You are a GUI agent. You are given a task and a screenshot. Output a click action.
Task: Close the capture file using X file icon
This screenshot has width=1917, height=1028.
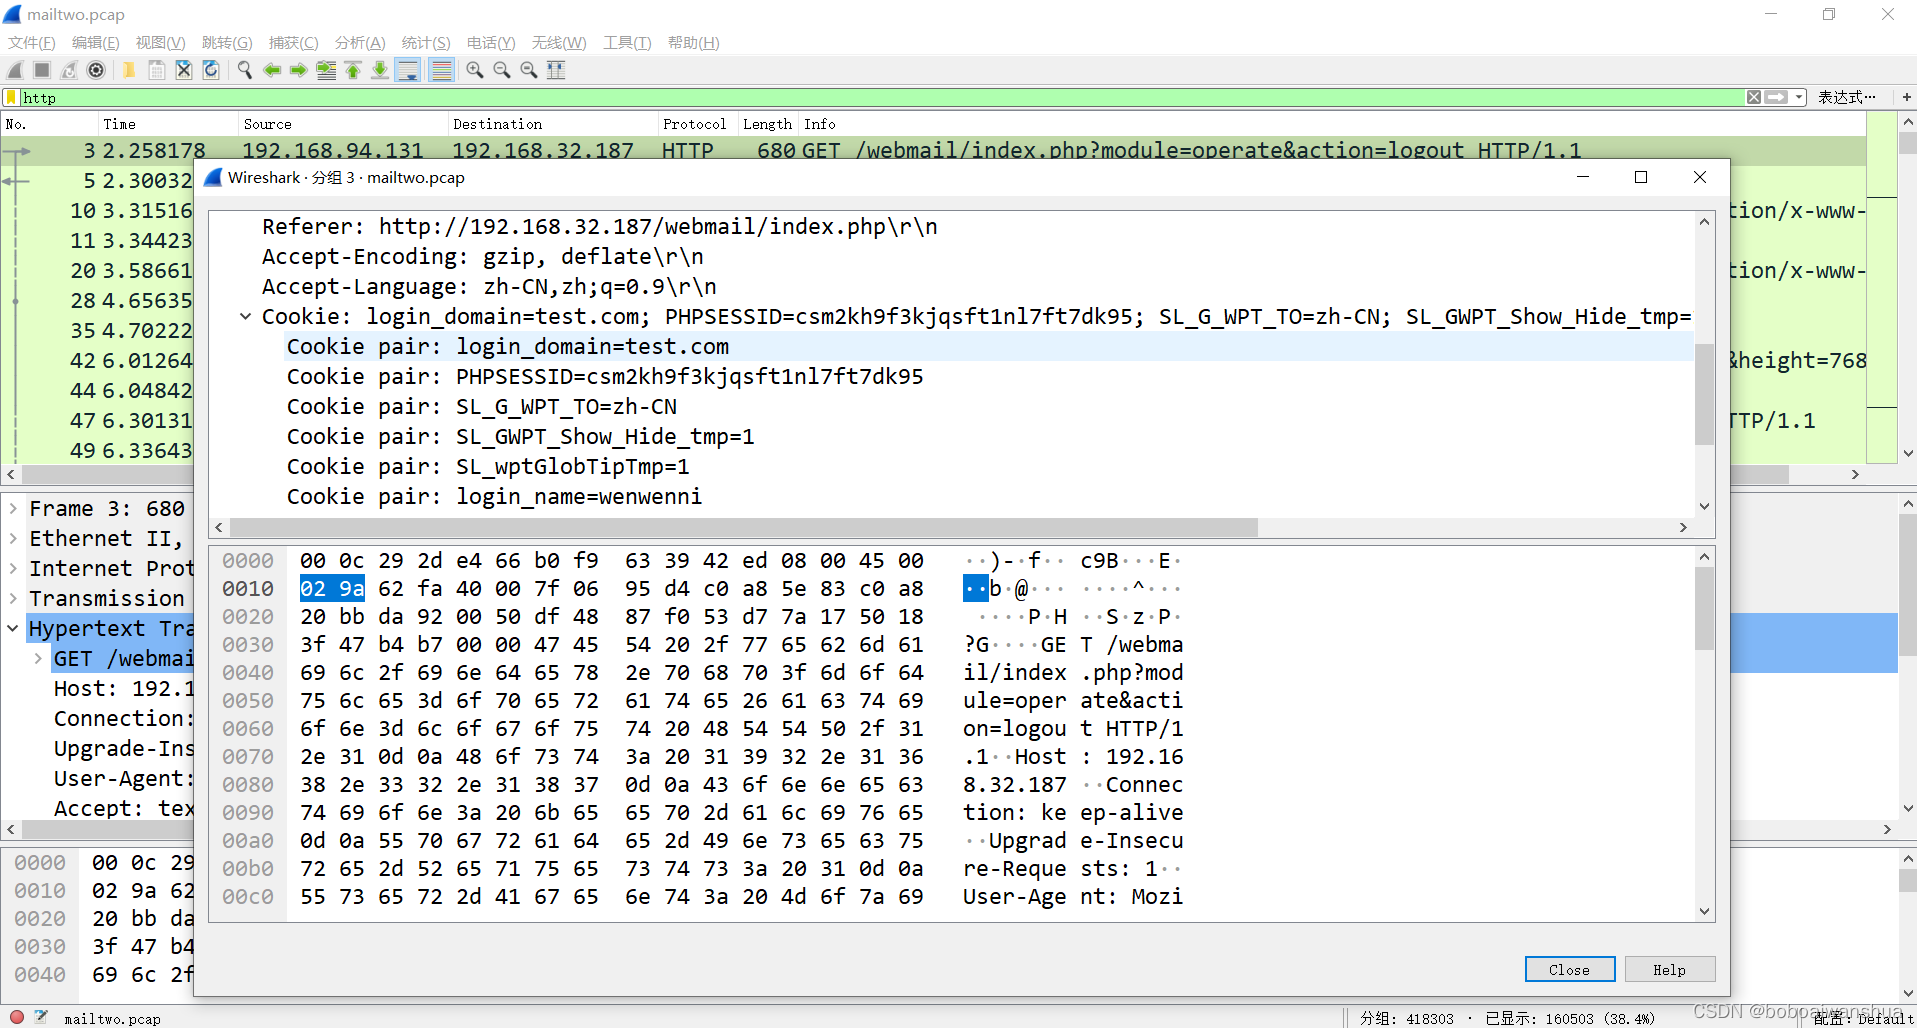coord(184,70)
